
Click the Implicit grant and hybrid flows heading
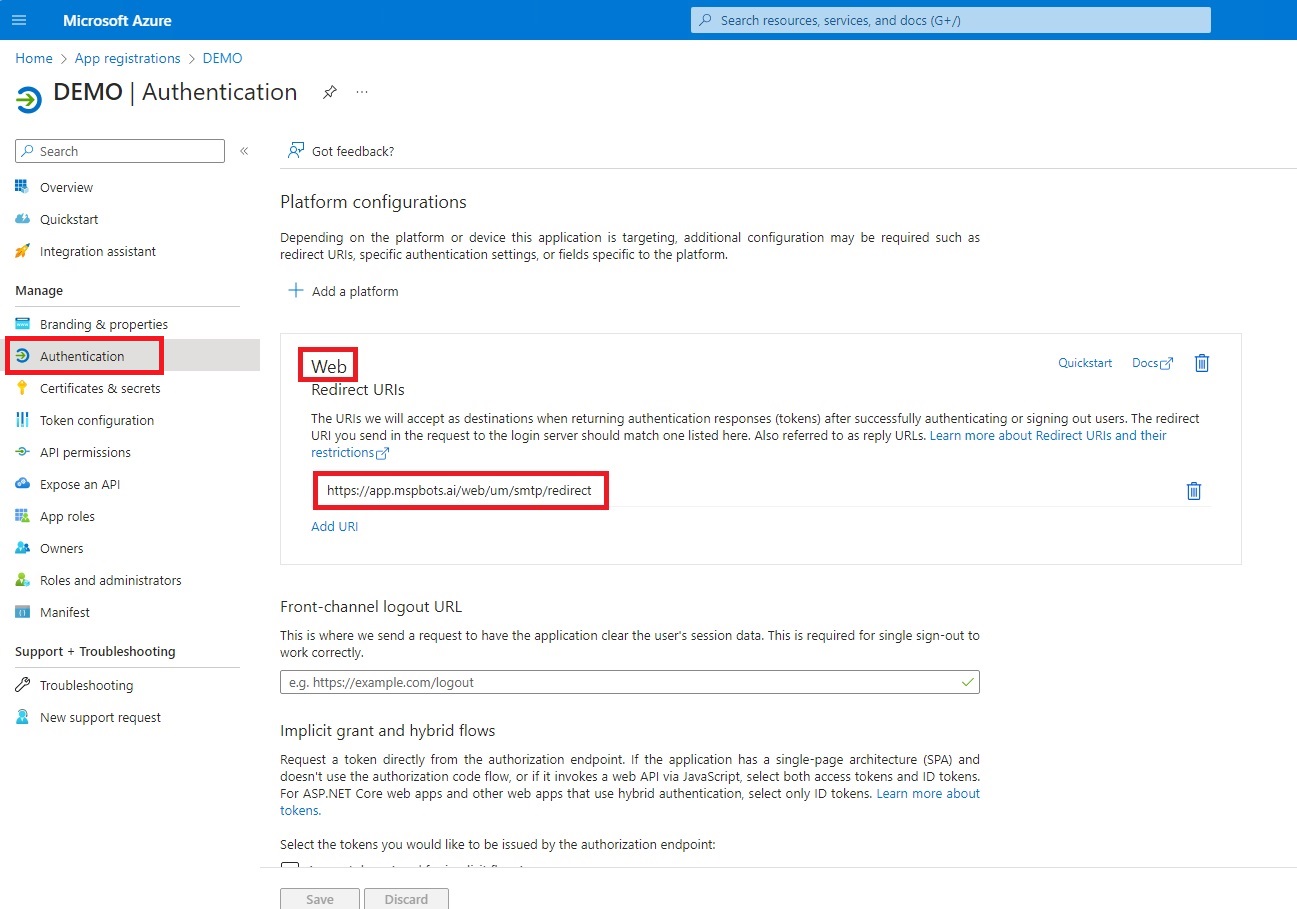pyautogui.click(x=388, y=730)
